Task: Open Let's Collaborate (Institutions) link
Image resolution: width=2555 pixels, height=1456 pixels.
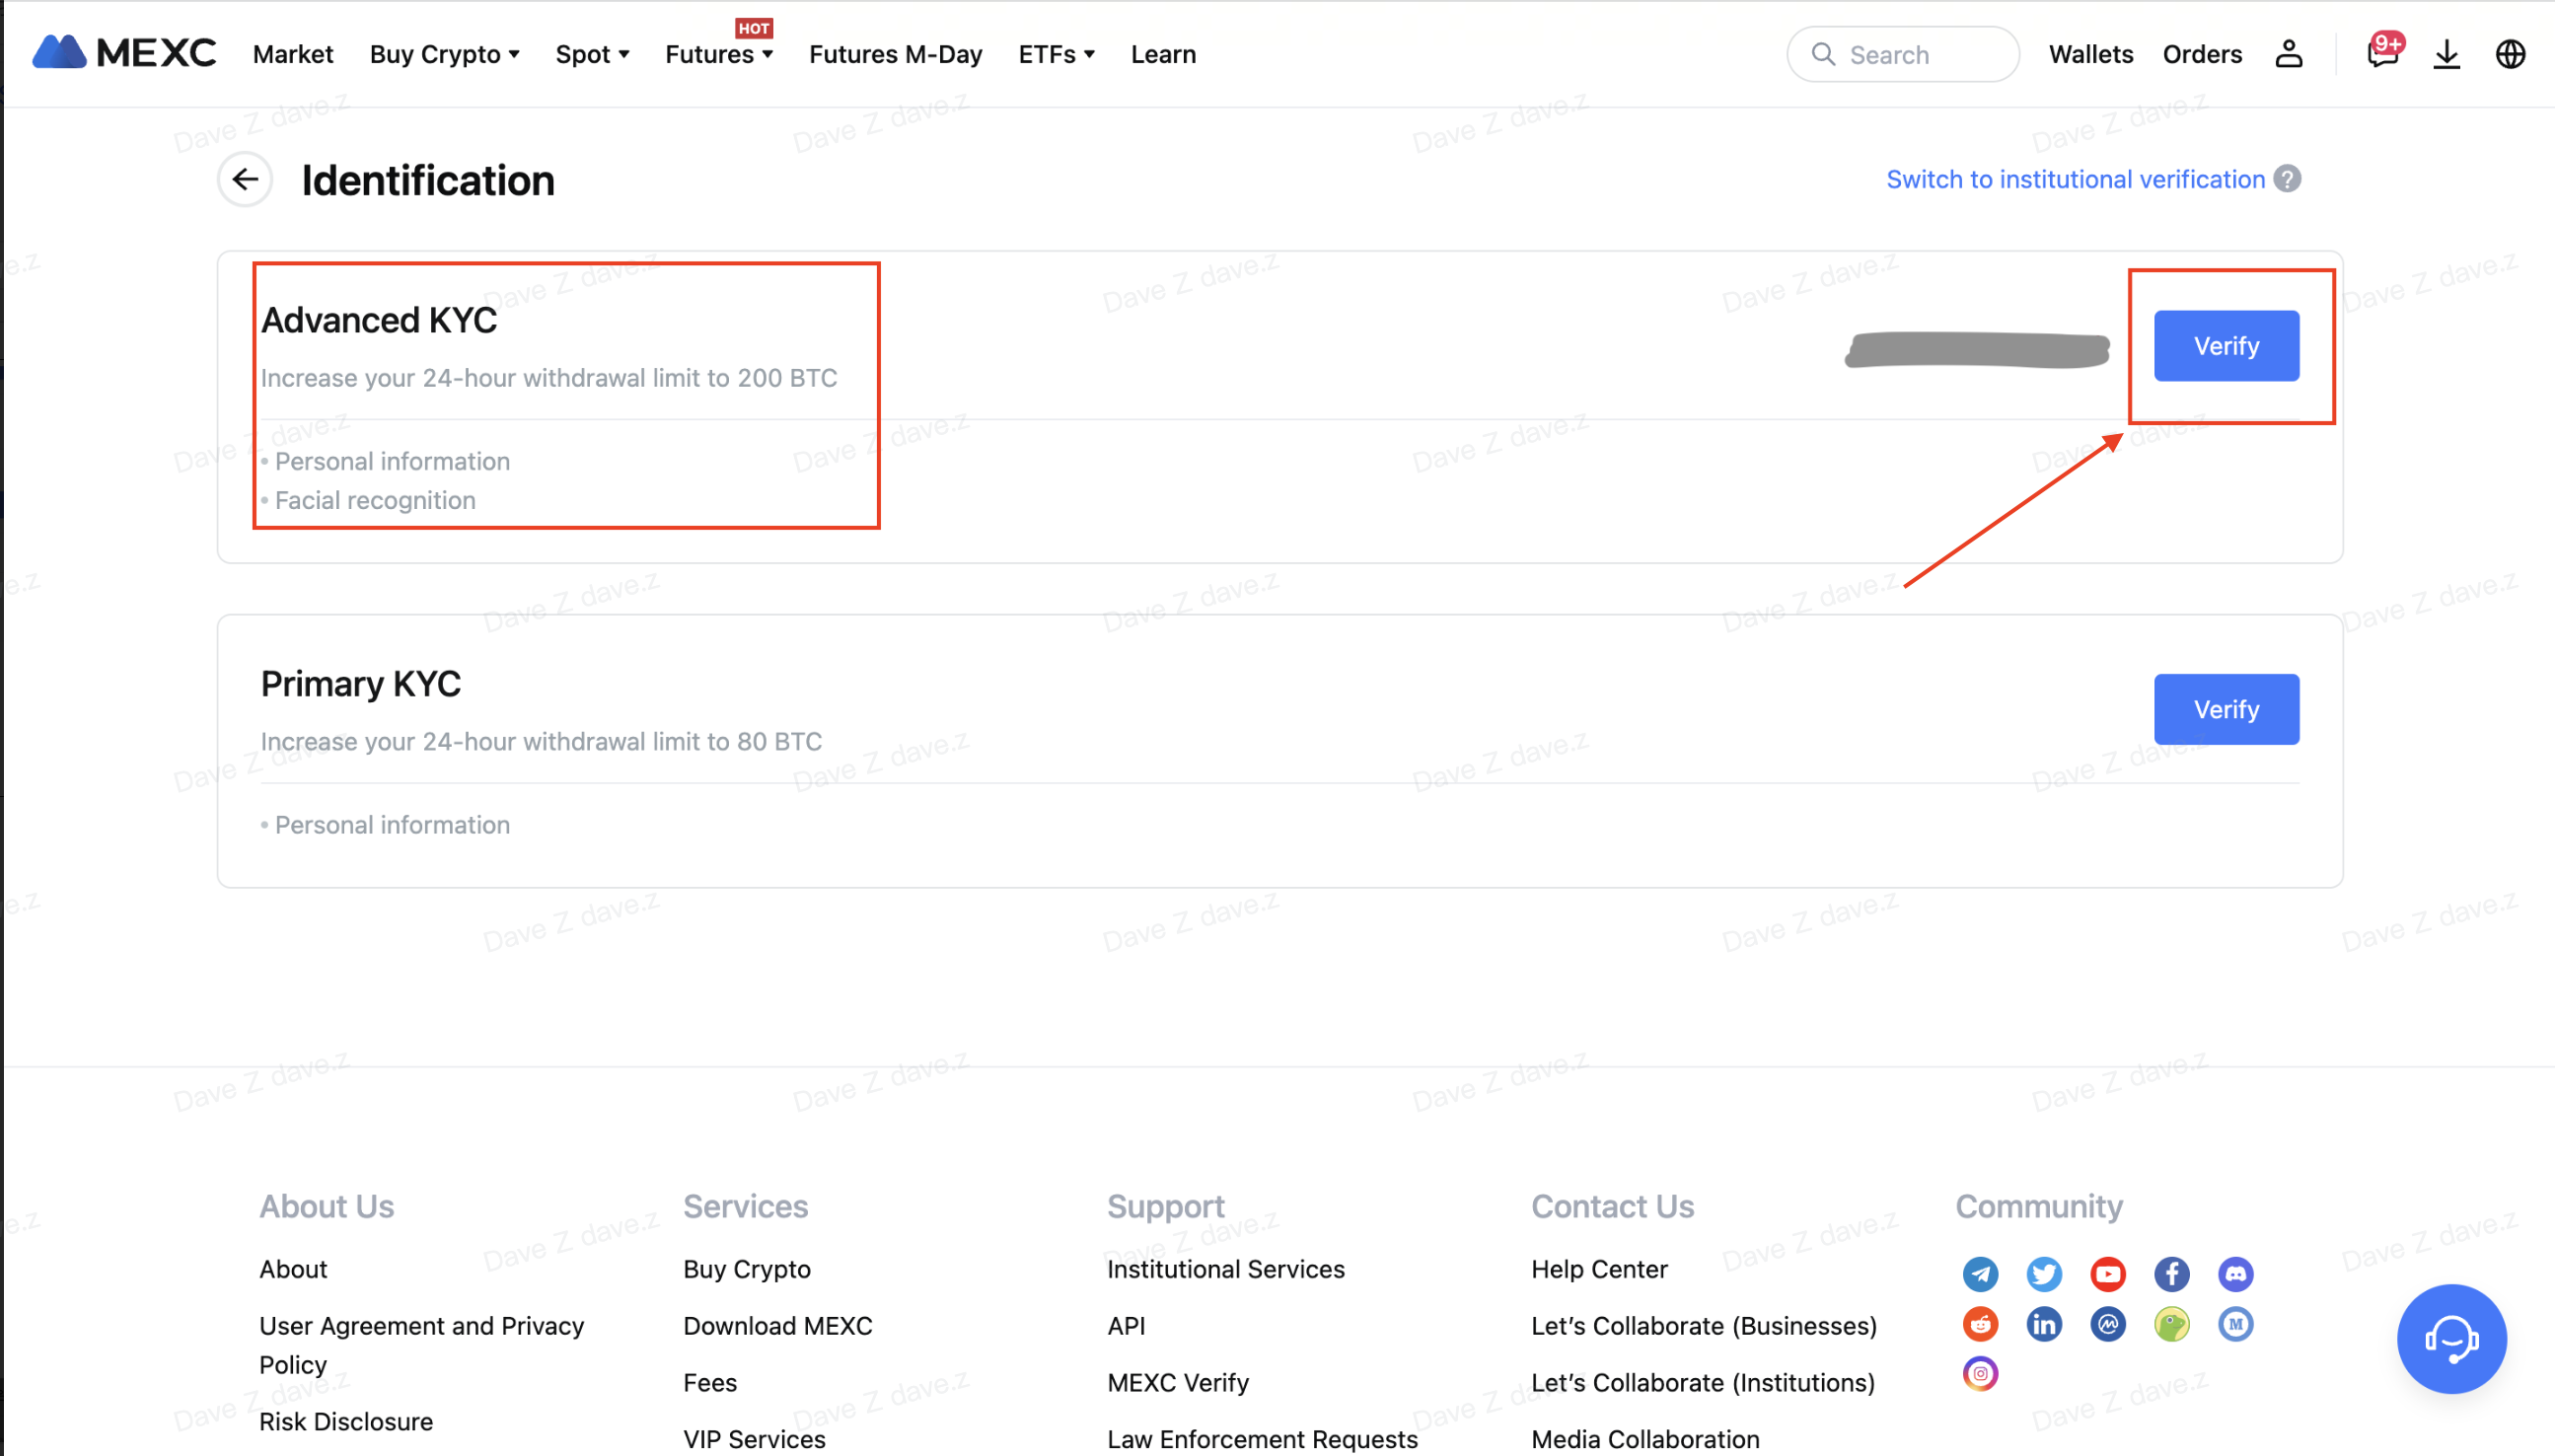Action: [x=1703, y=1383]
